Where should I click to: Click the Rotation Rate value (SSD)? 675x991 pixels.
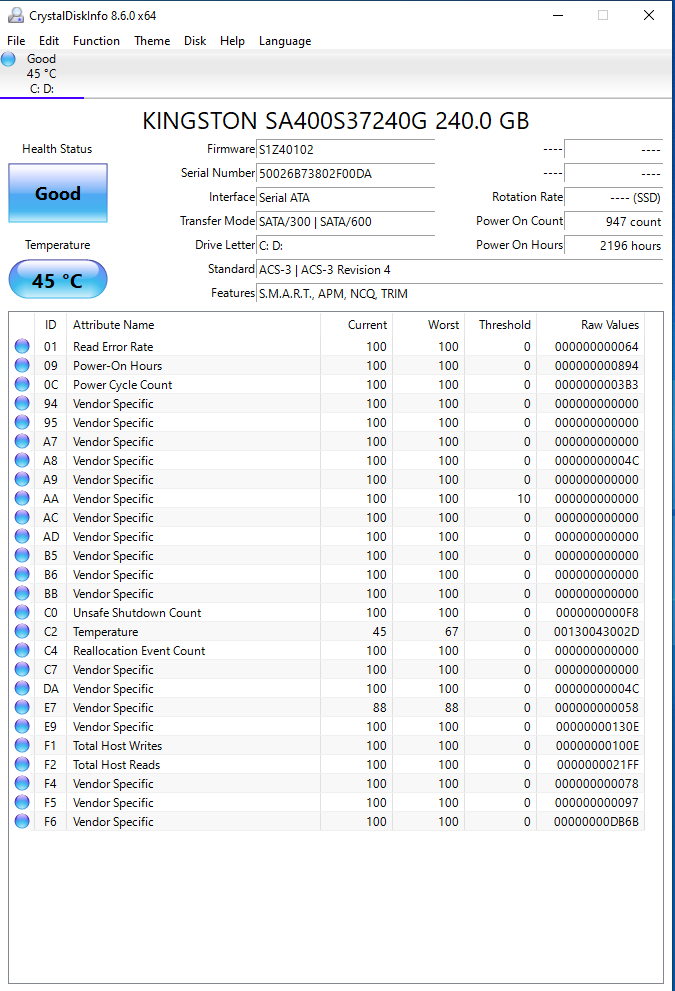click(x=613, y=198)
